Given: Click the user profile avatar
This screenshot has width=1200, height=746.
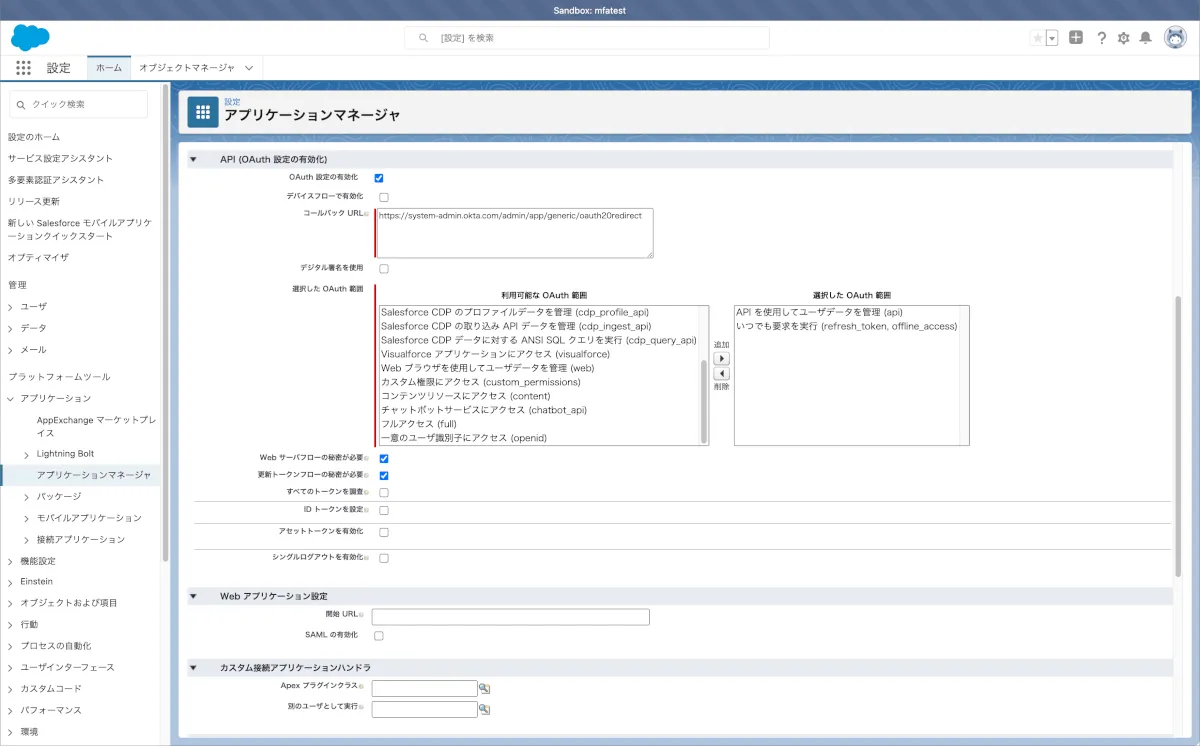Looking at the screenshot, I should pos(1175,38).
